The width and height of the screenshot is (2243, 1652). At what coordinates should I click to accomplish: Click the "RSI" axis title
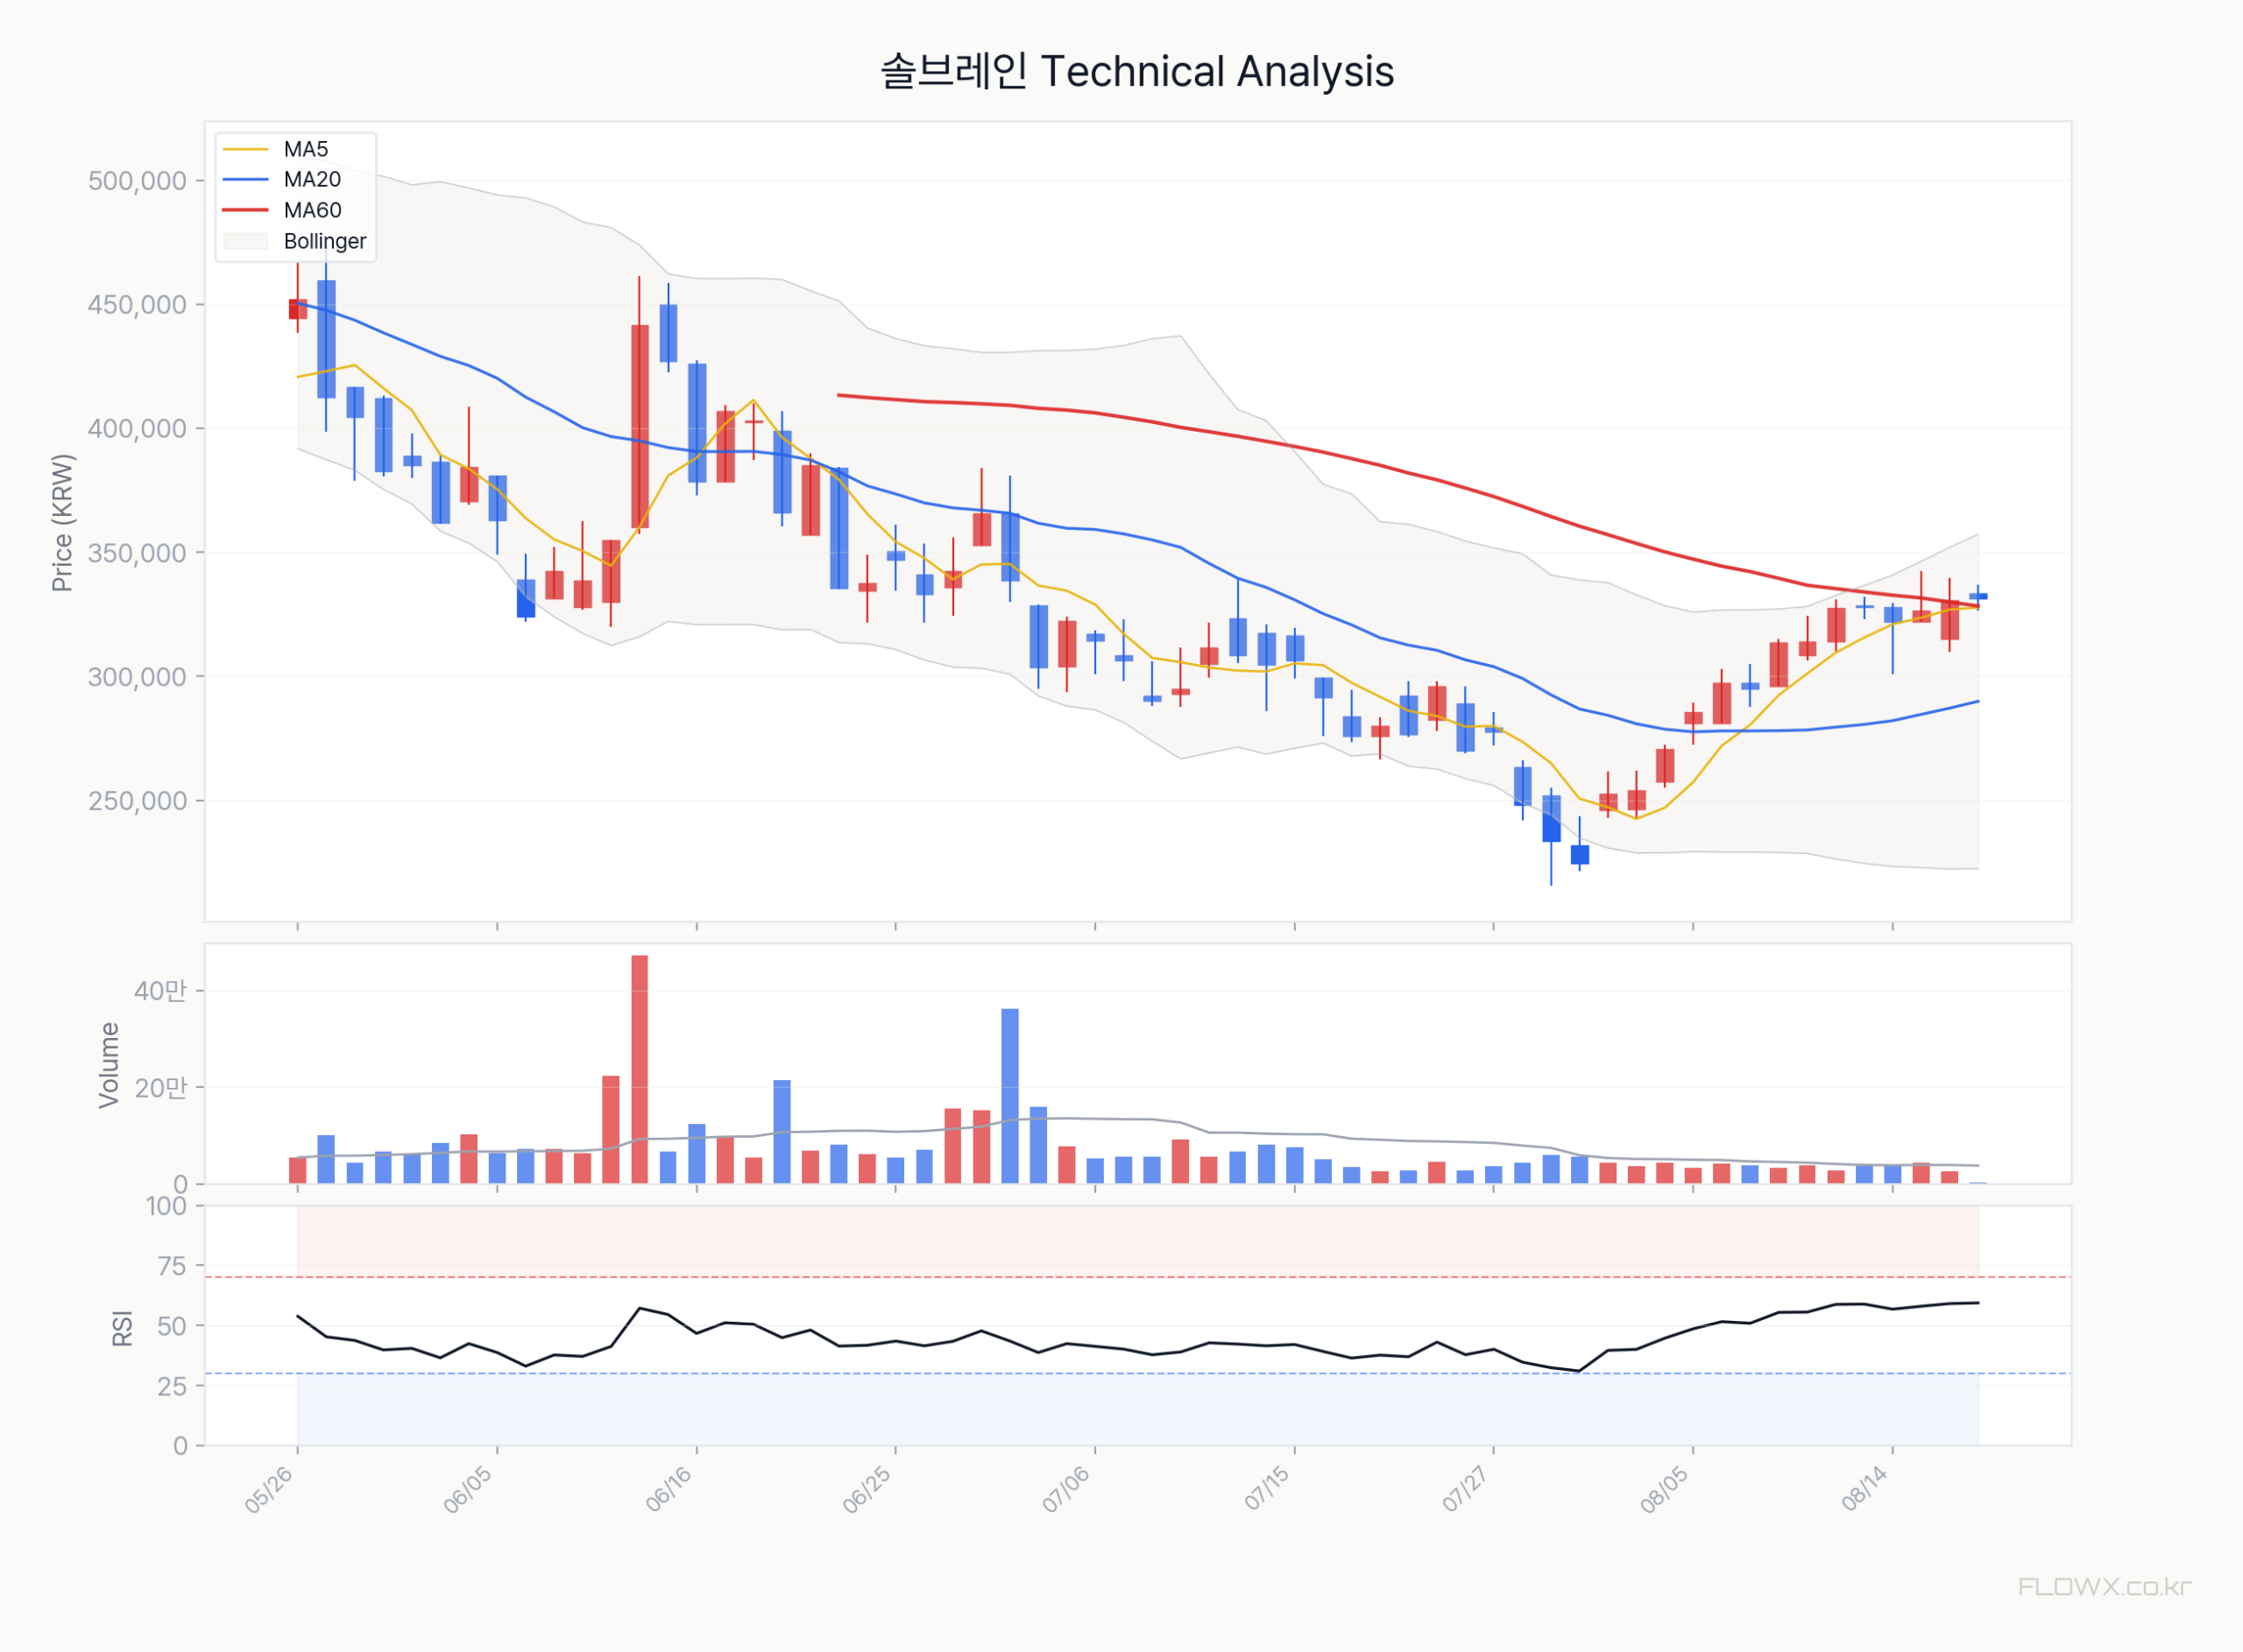pyautogui.click(x=122, y=1328)
